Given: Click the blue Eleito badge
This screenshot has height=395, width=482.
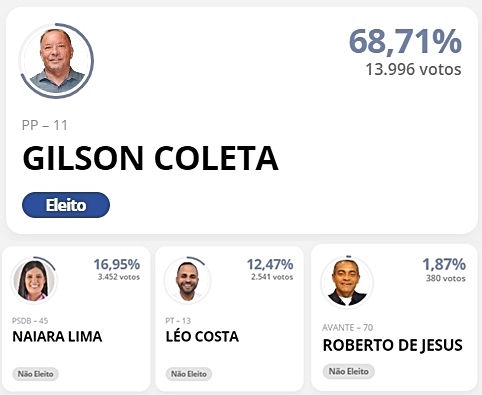Looking at the screenshot, I should (66, 205).
